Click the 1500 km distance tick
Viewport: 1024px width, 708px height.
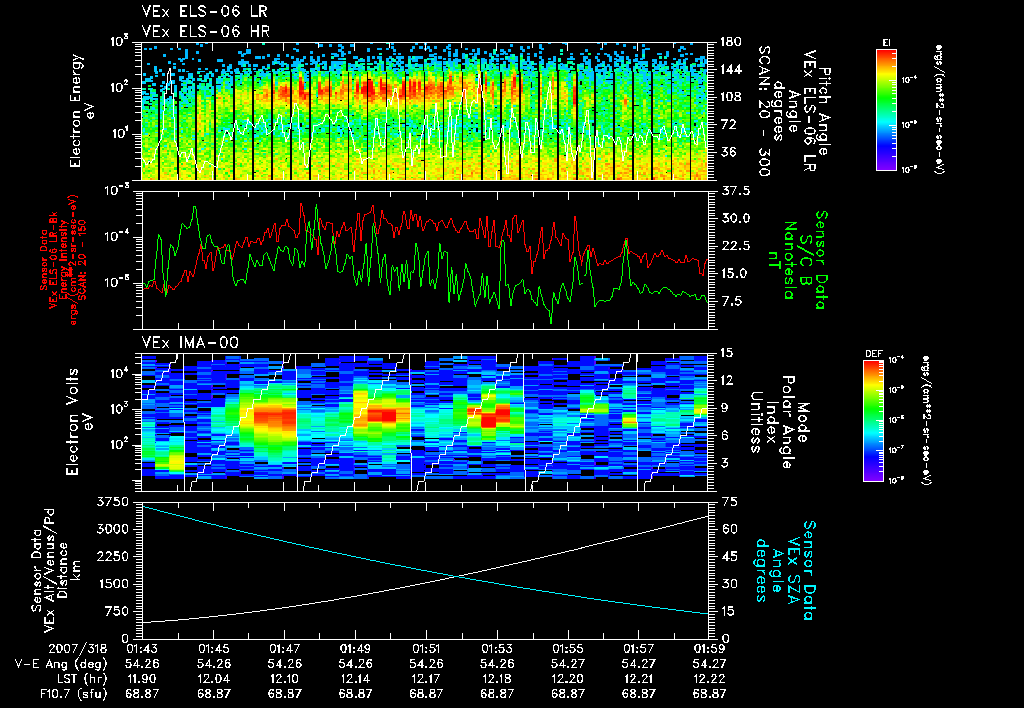114,584
